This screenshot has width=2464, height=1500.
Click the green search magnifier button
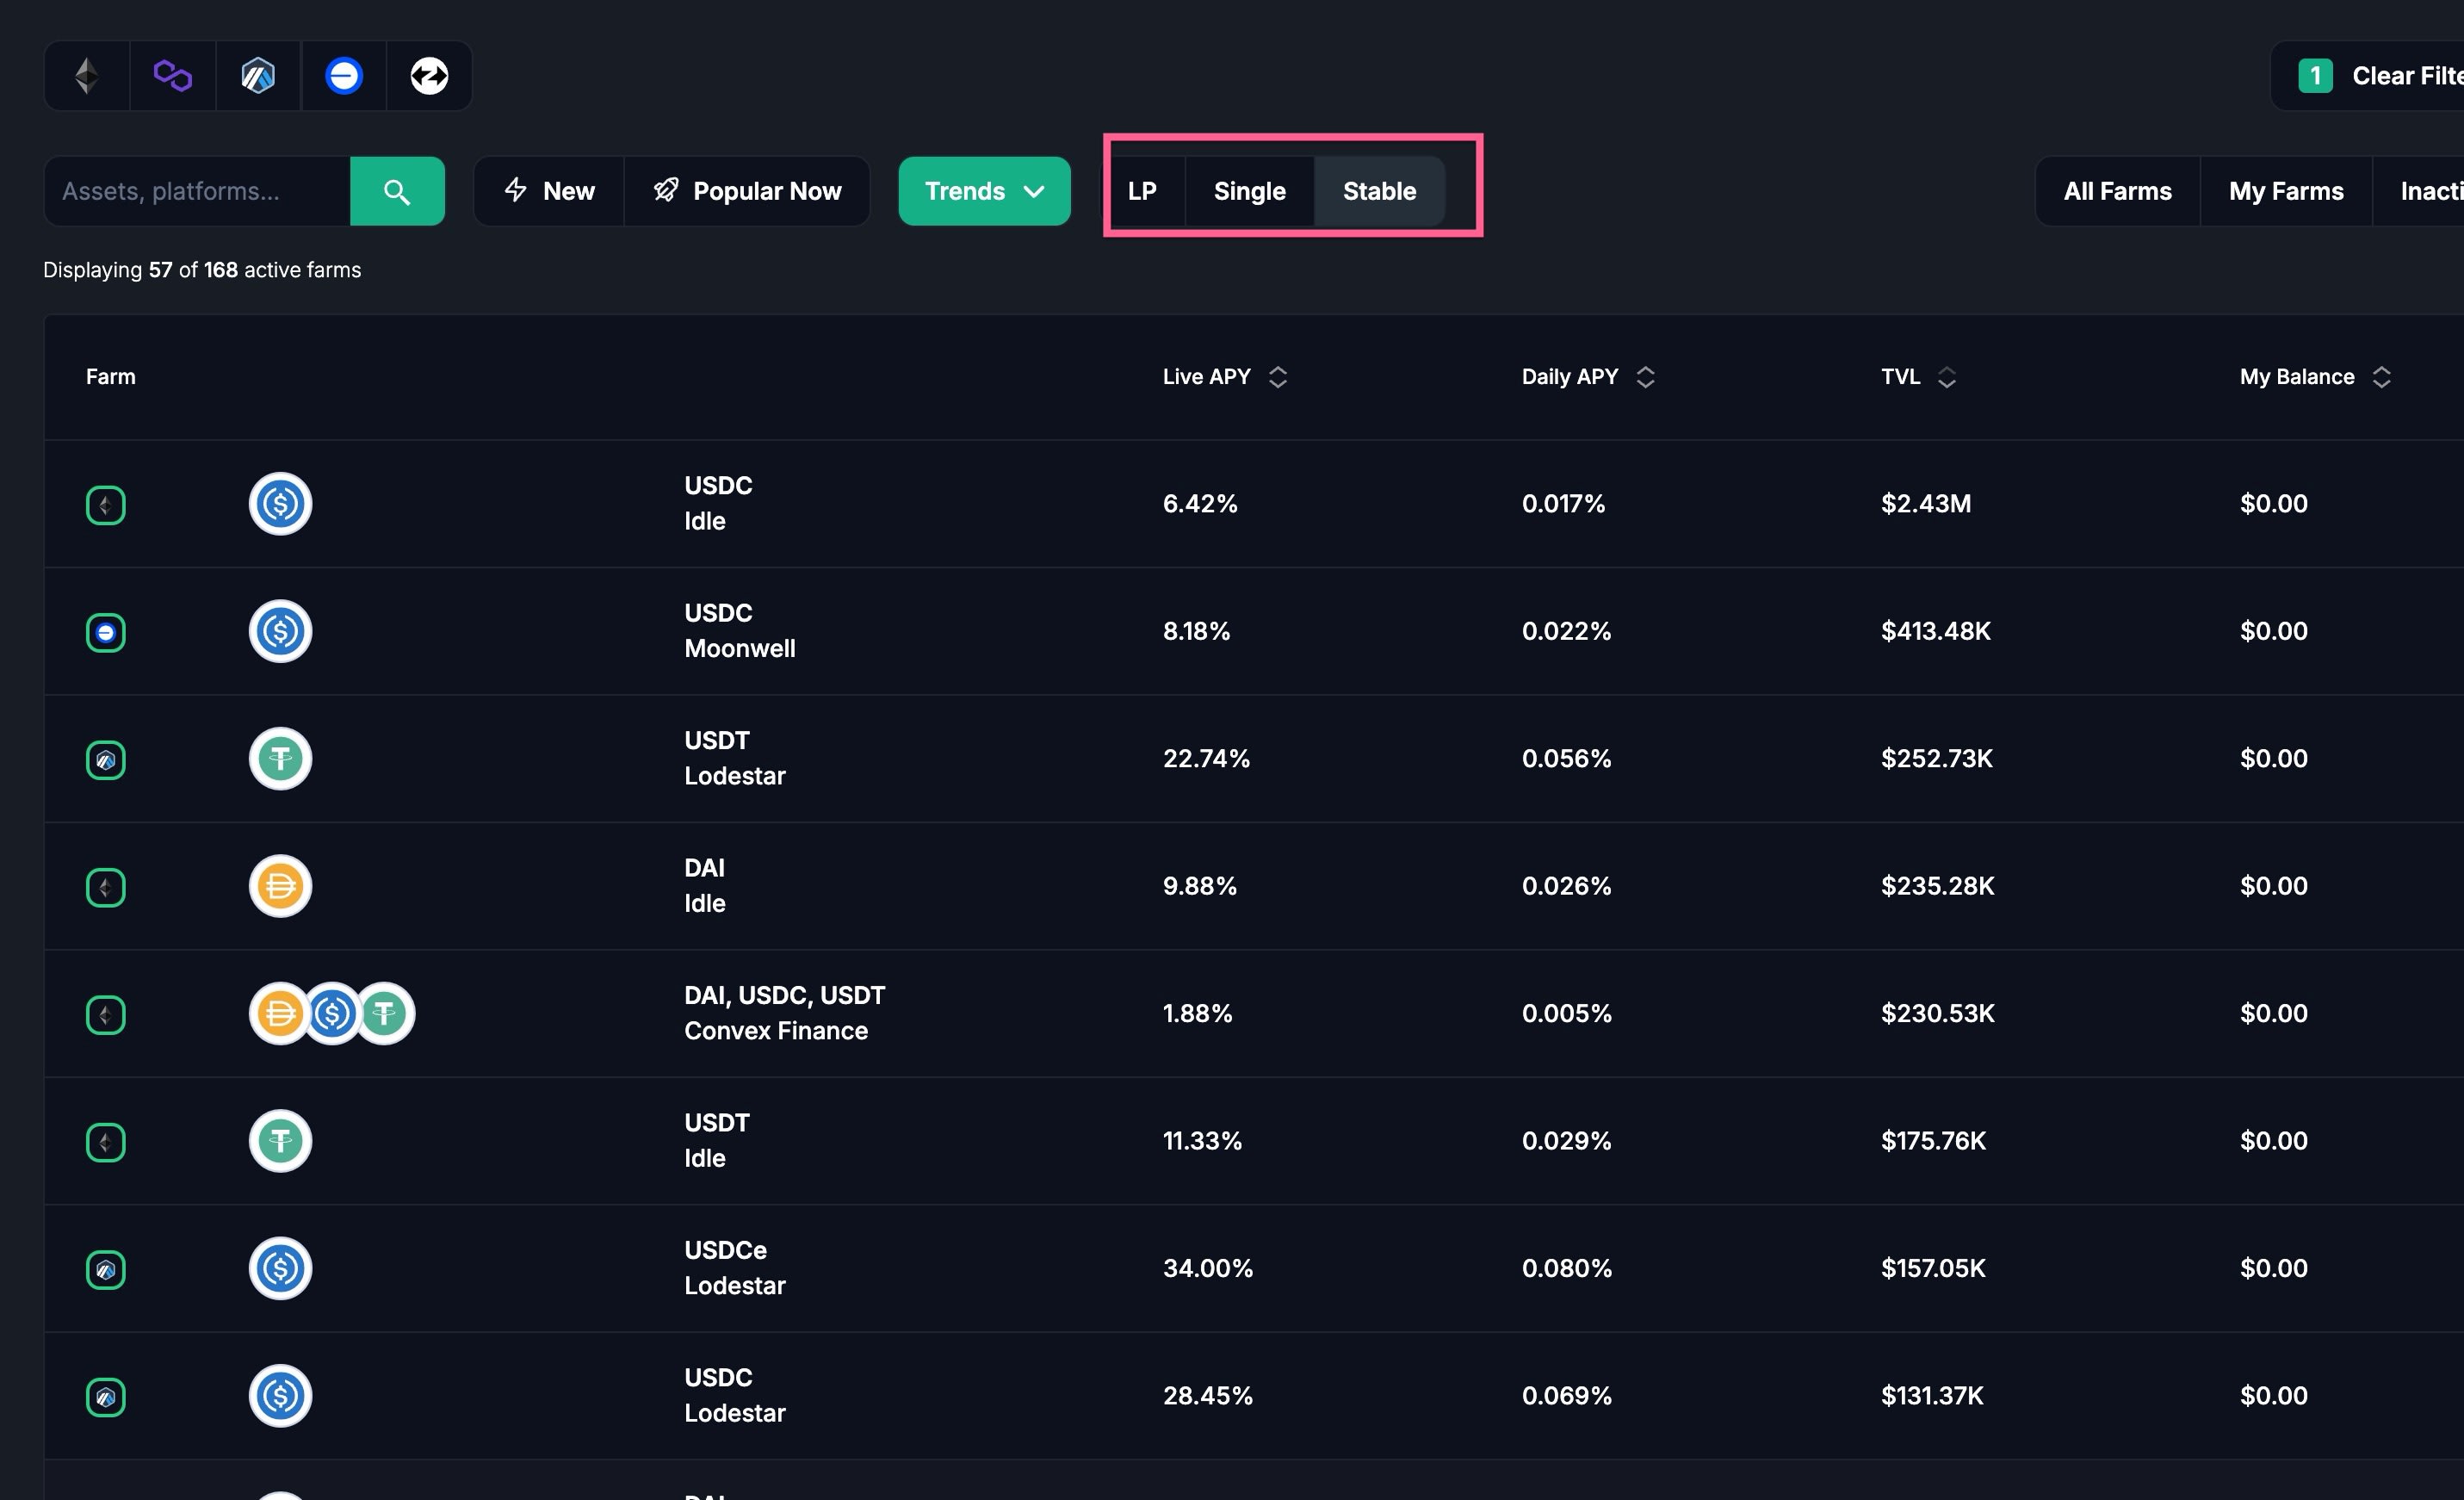pyautogui.click(x=397, y=191)
